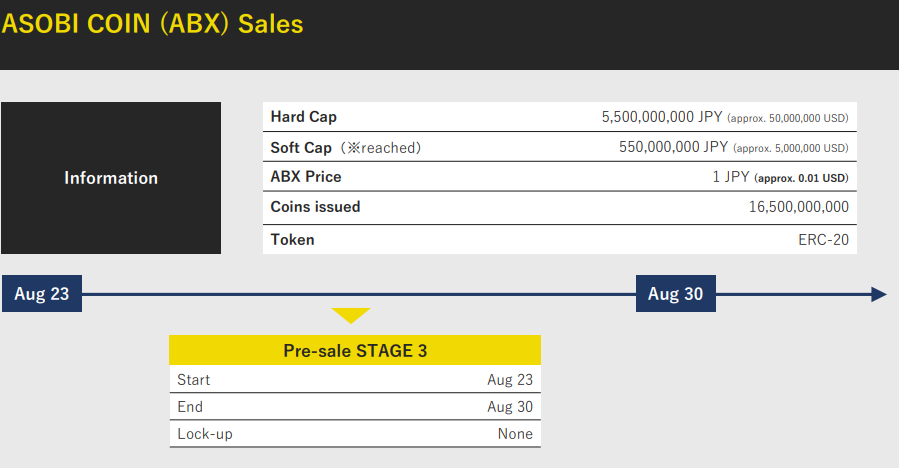This screenshot has width=899, height=468.
Task: Click the Coins issued row label
Action: coord(316,207)
